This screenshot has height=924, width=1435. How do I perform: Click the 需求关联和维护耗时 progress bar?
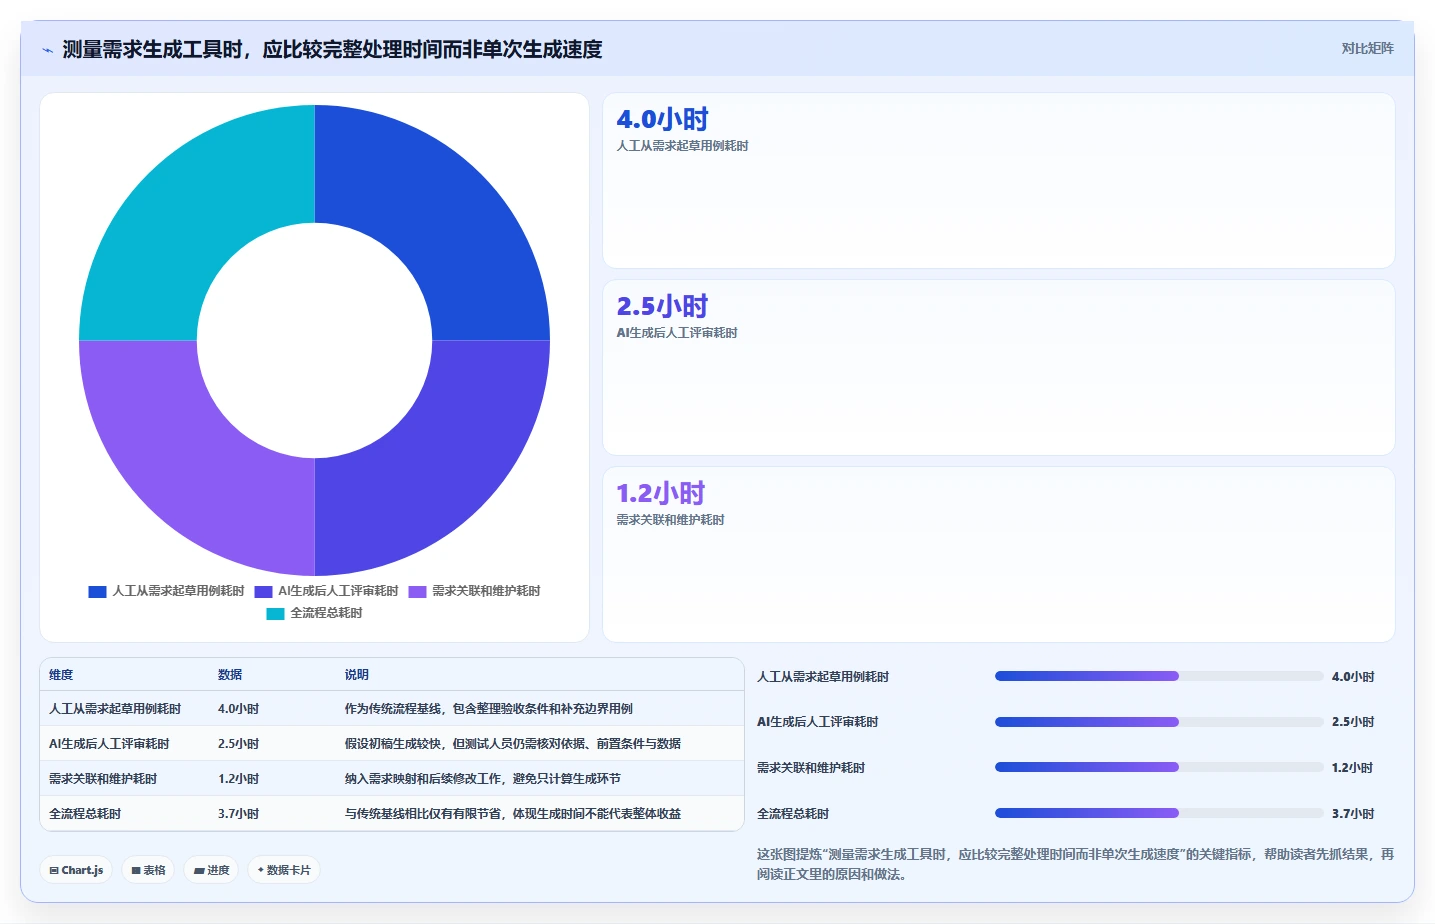1159,767
